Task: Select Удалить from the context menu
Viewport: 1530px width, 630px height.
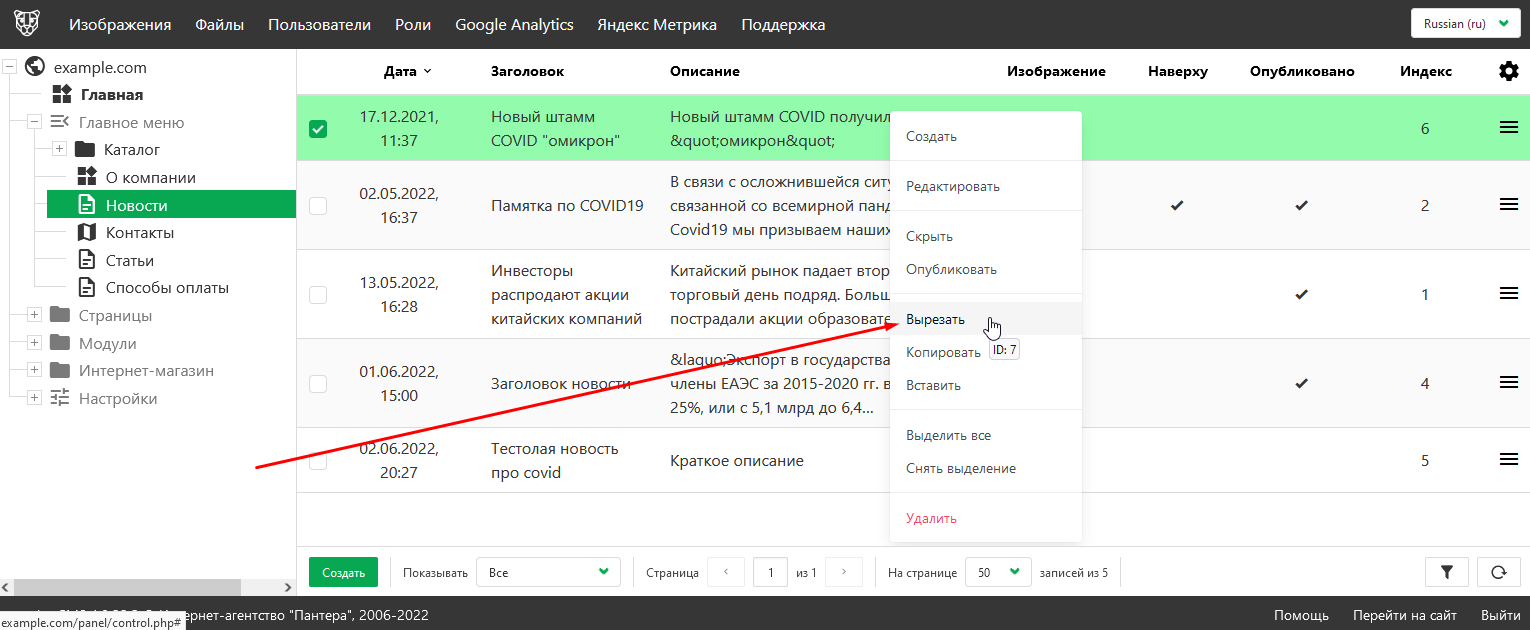Action: 931,518
